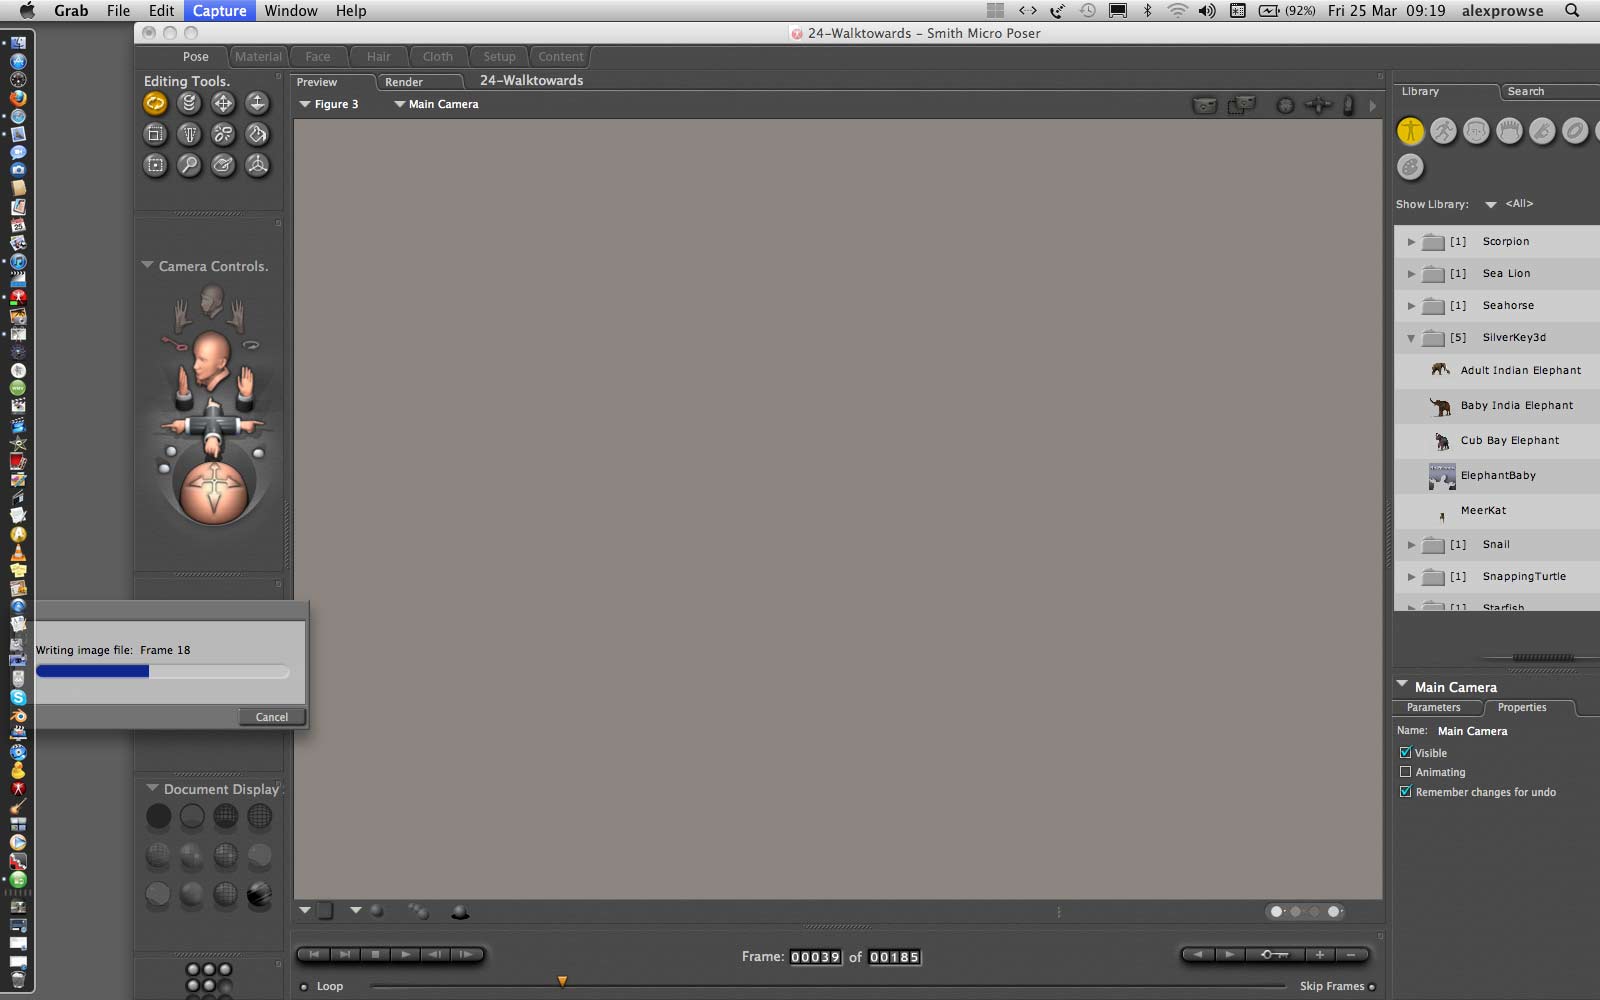Switch to the Material room tab
The width and height of the screenshot is (1600, 1000).
258,57
